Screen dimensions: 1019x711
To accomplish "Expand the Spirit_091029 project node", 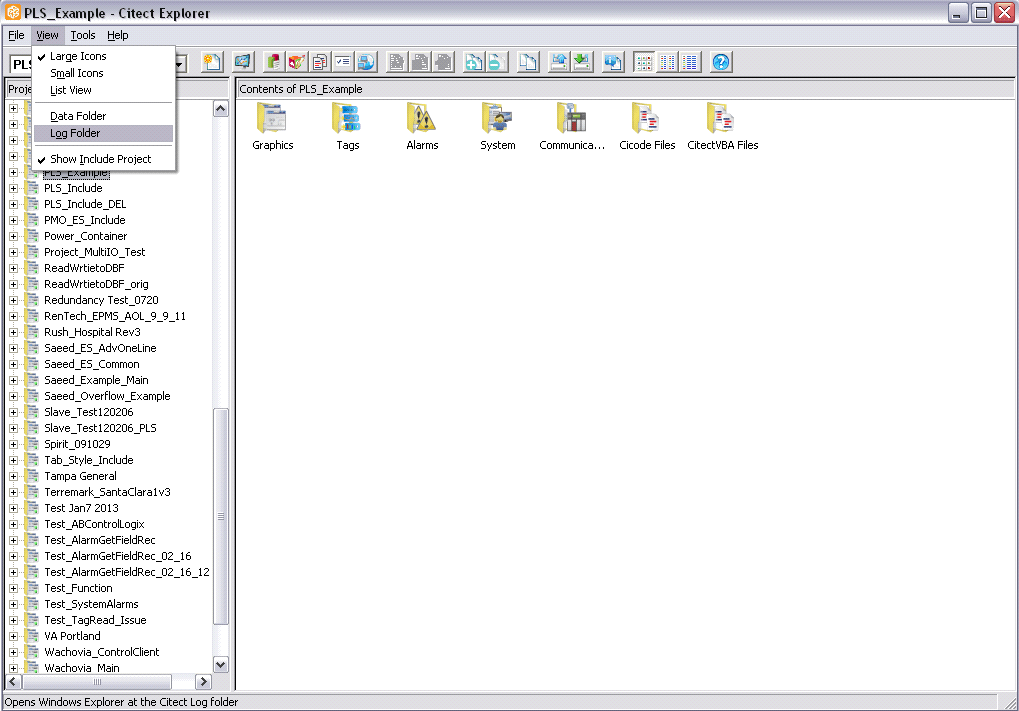I will point(13,445).
